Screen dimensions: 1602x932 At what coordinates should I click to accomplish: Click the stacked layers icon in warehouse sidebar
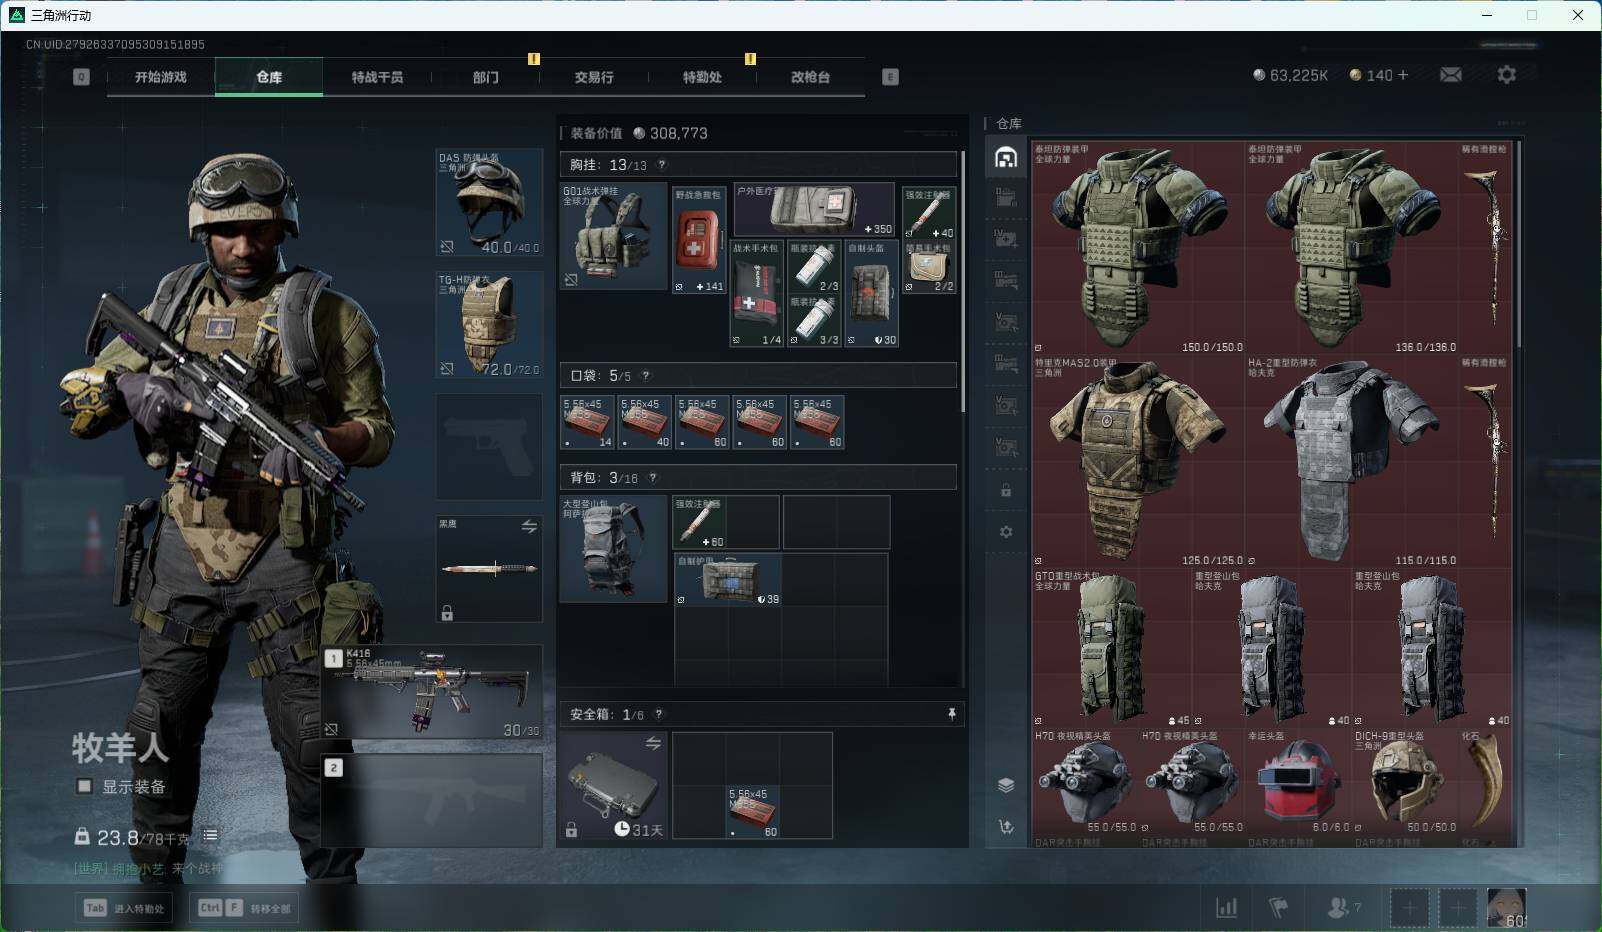[1006, 785]
